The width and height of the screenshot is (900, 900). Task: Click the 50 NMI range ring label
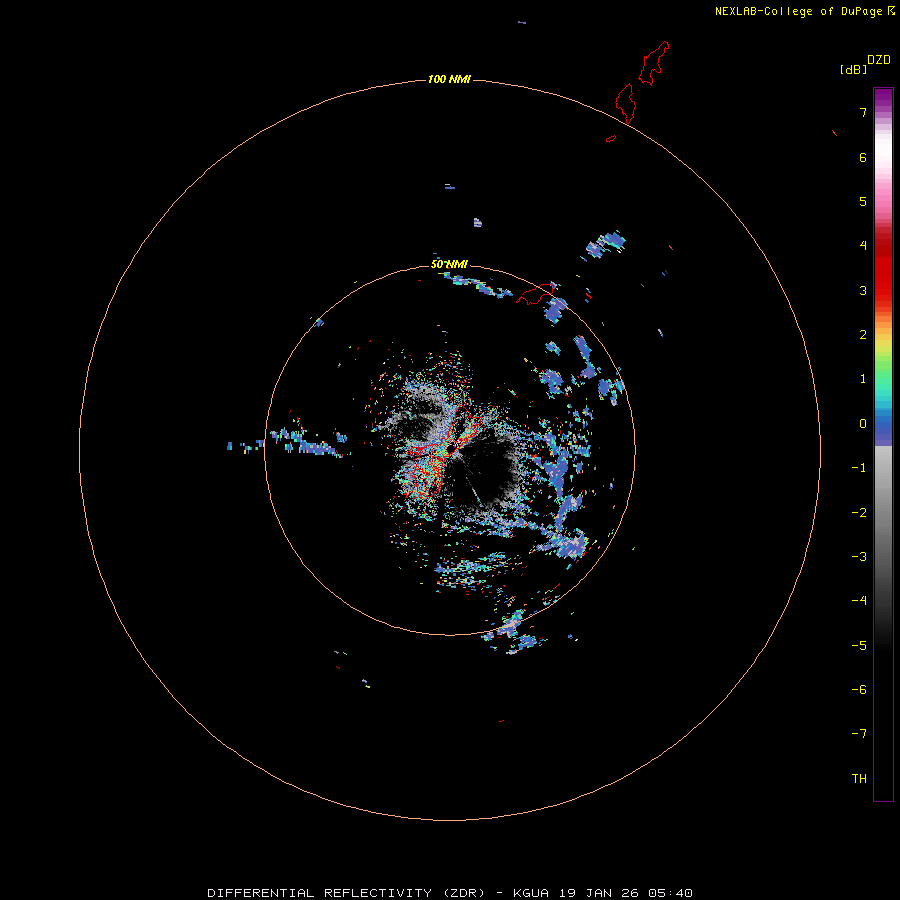[x=449, y=264]
